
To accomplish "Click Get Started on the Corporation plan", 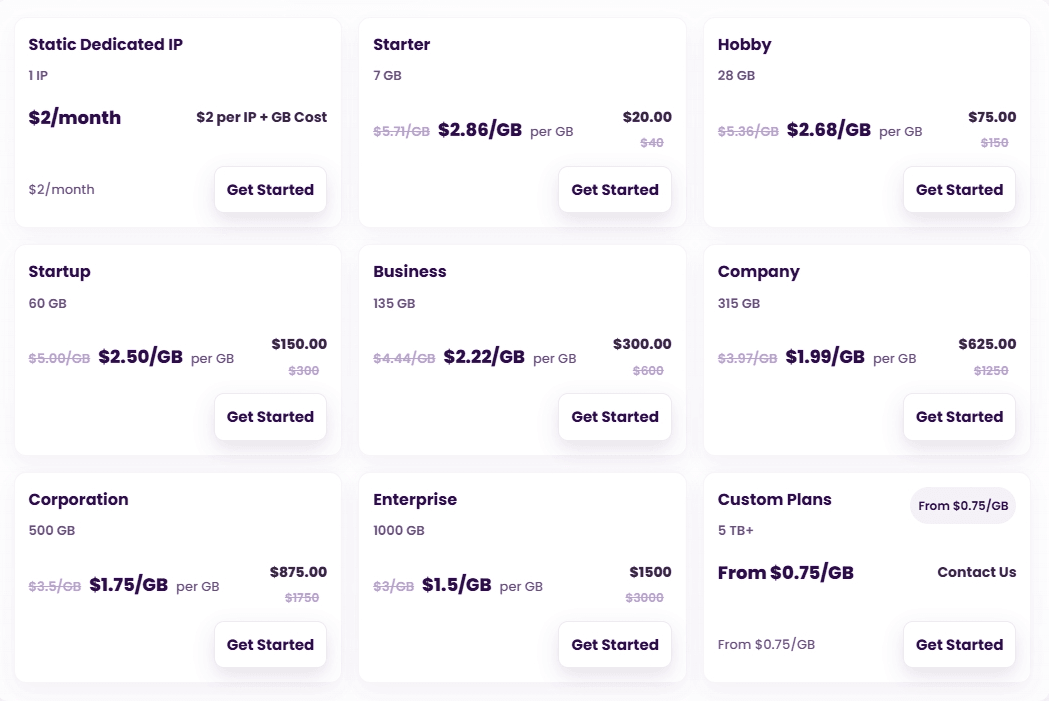I will coord(270,645).
